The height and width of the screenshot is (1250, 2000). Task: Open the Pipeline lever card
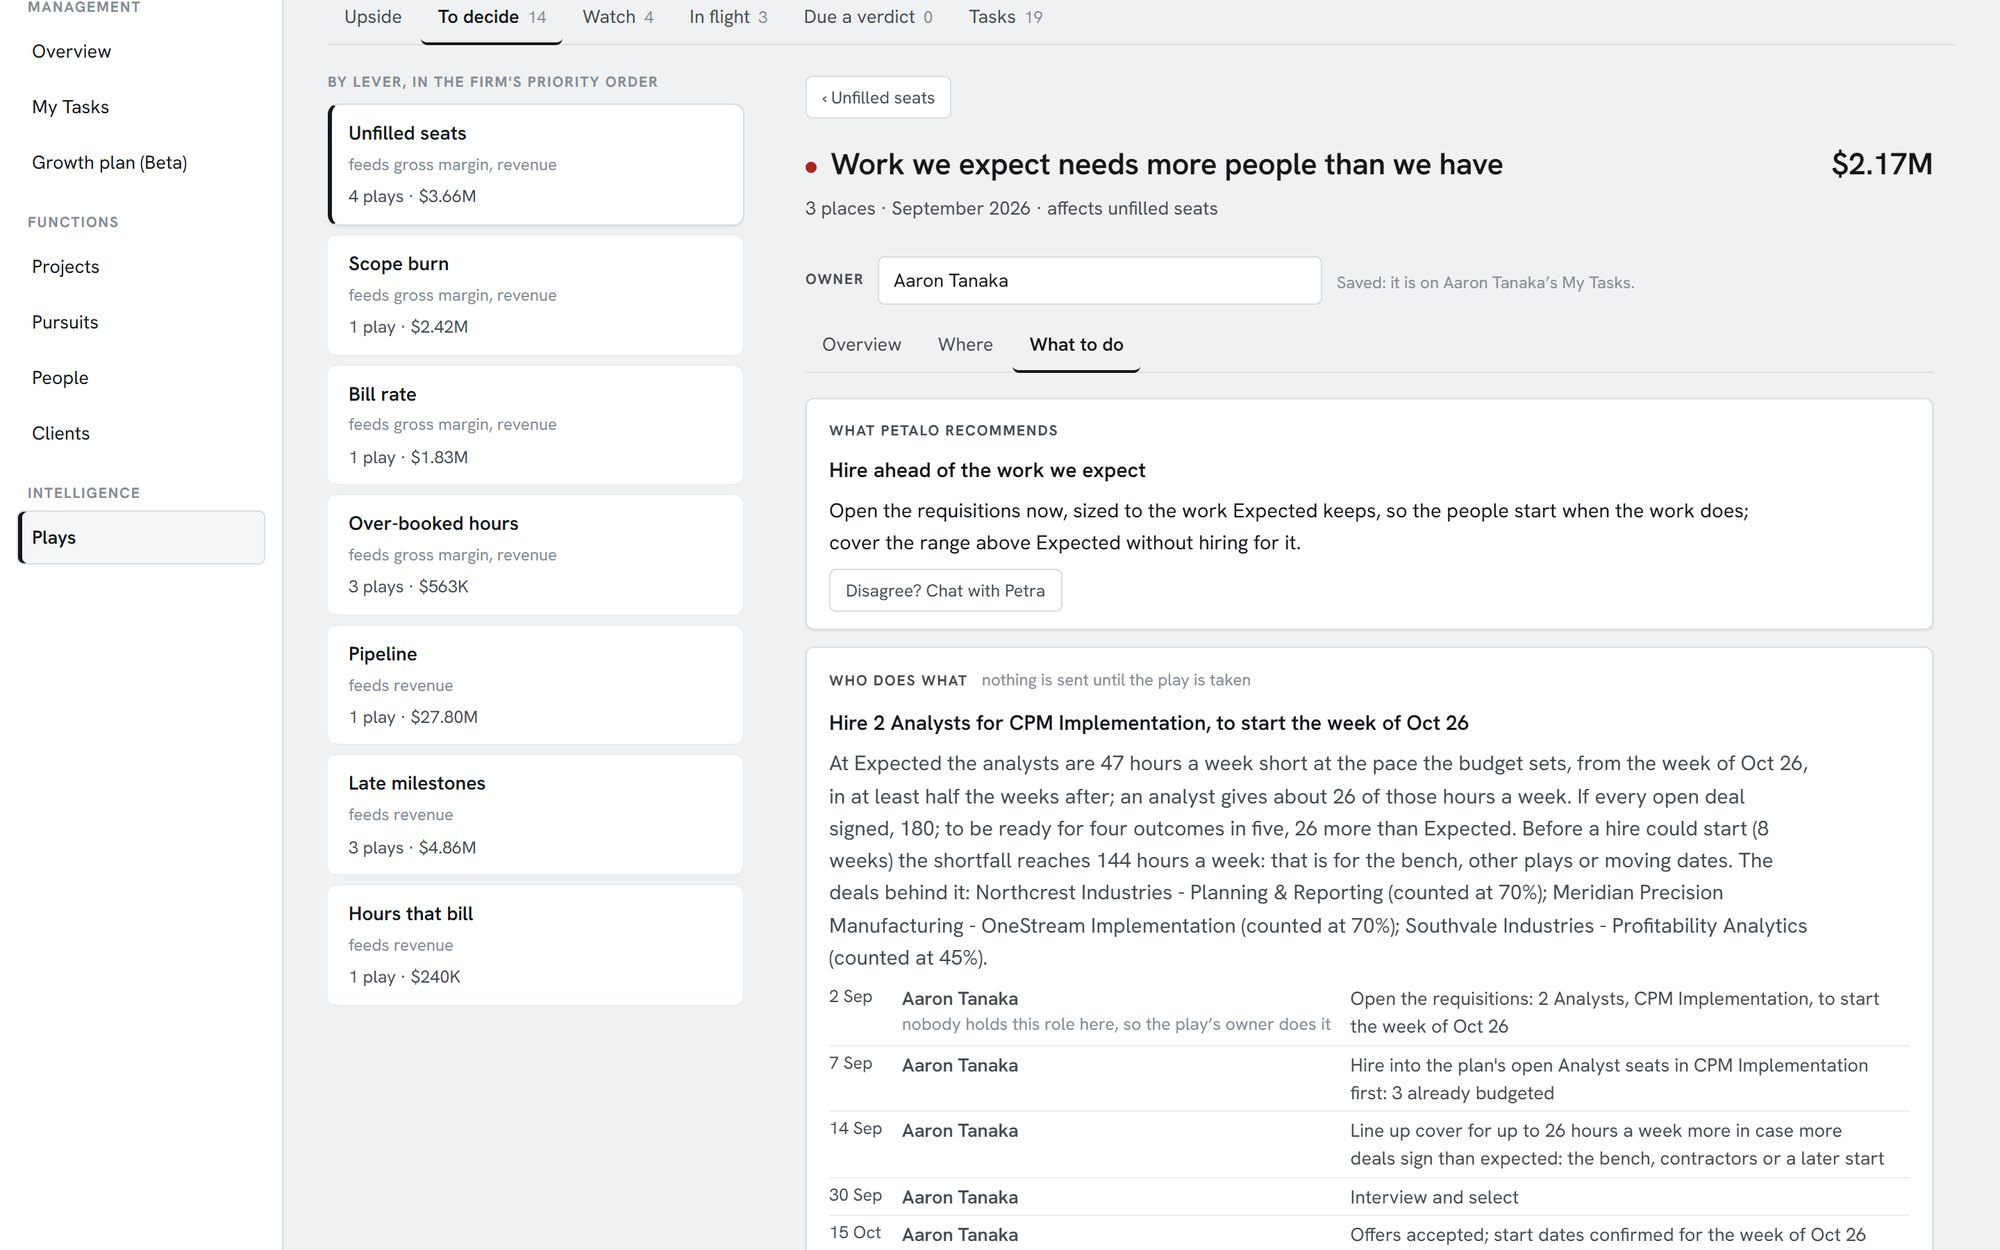tap(535, 685)
